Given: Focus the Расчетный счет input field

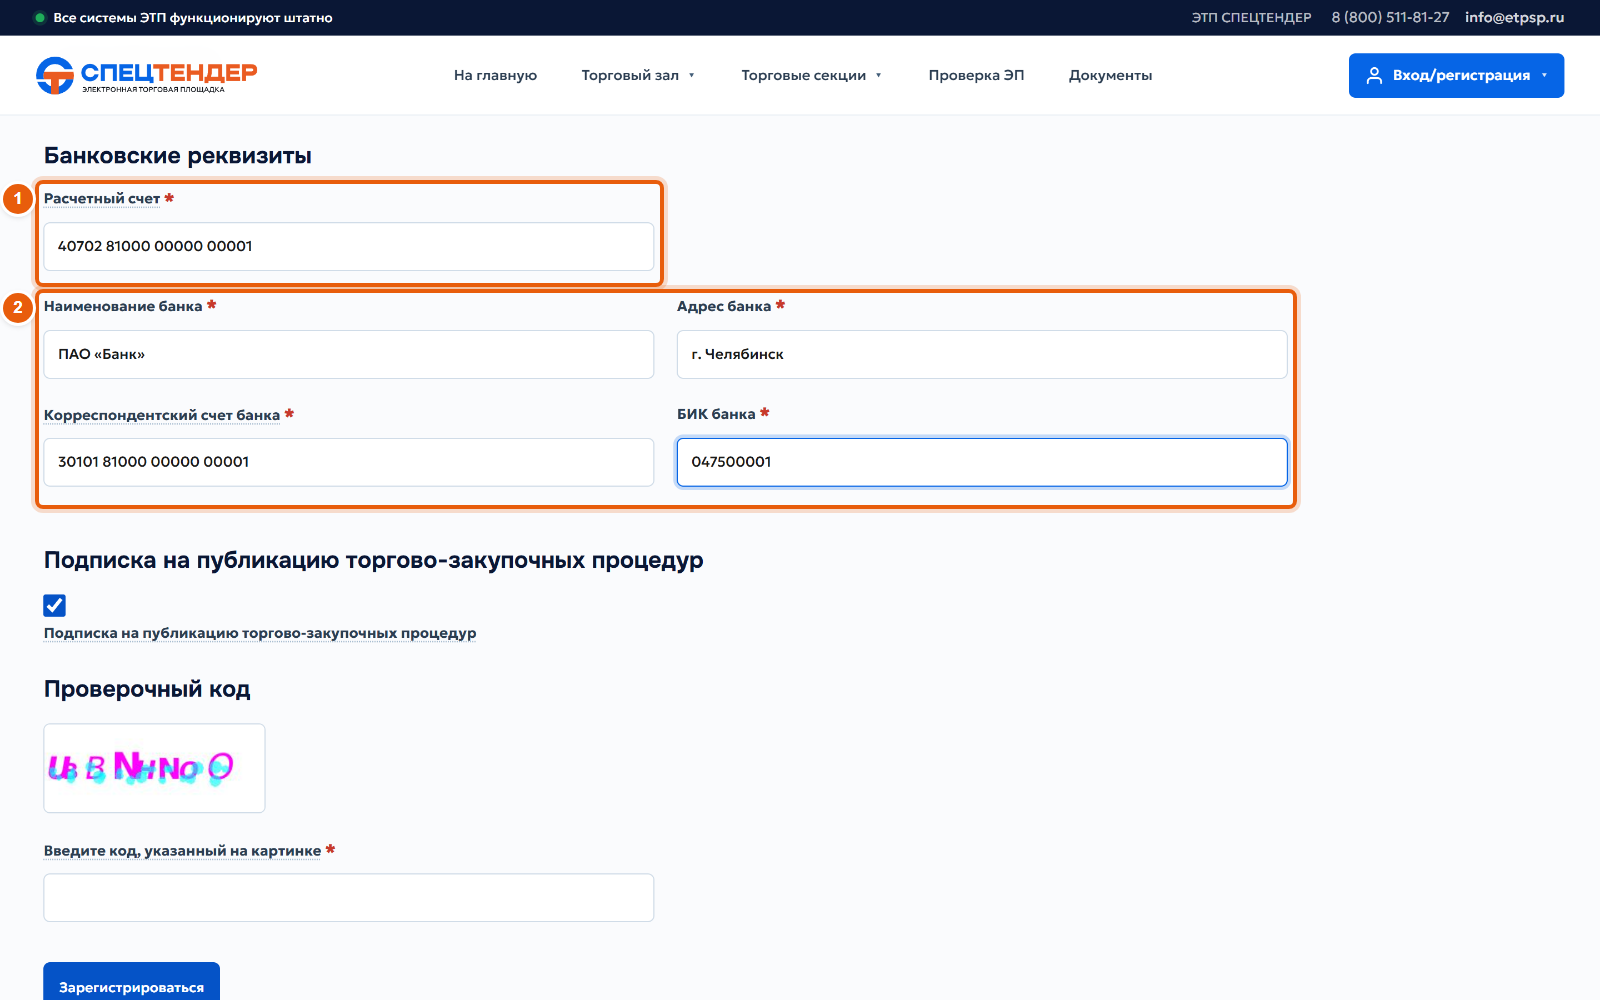Looking at the screenshot, I should (348, 246).
